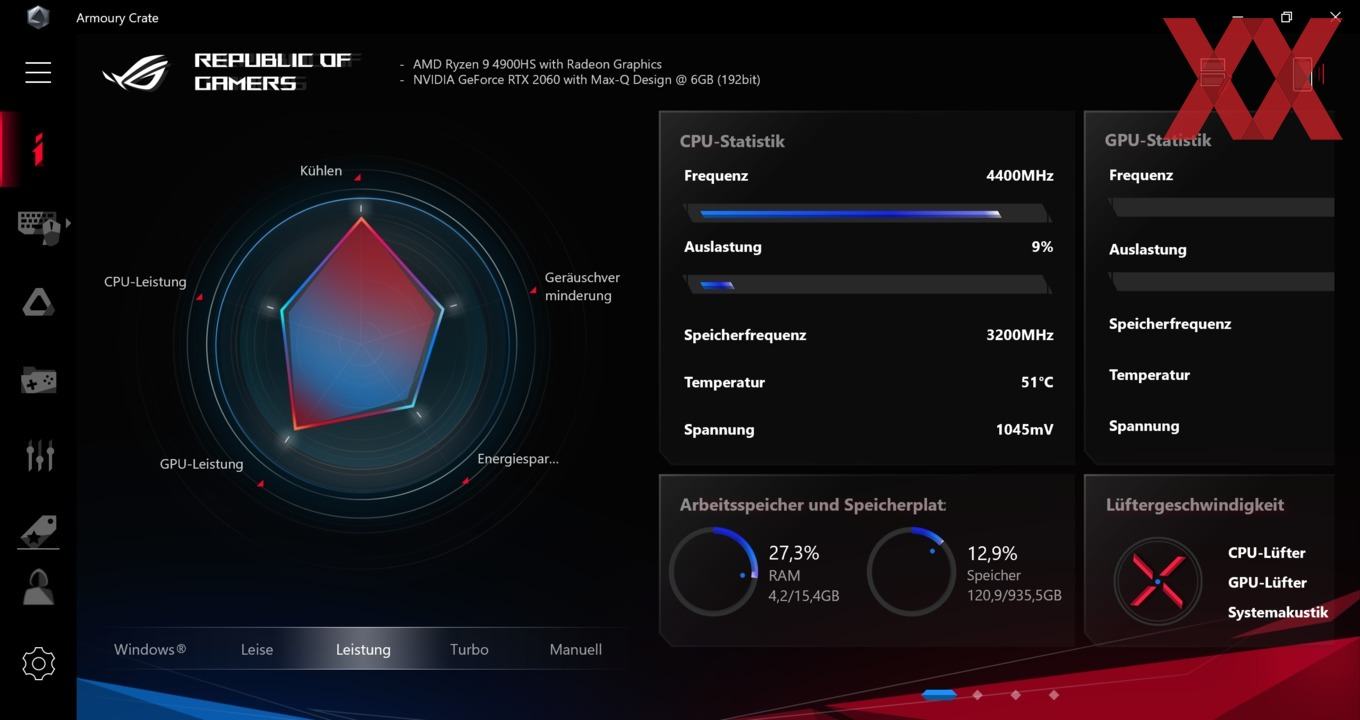Image resolution: width=1360 pixels, height=720 pixels.
Task: Click the fan speed X-shaped icon
Action: pos(1157,582)
